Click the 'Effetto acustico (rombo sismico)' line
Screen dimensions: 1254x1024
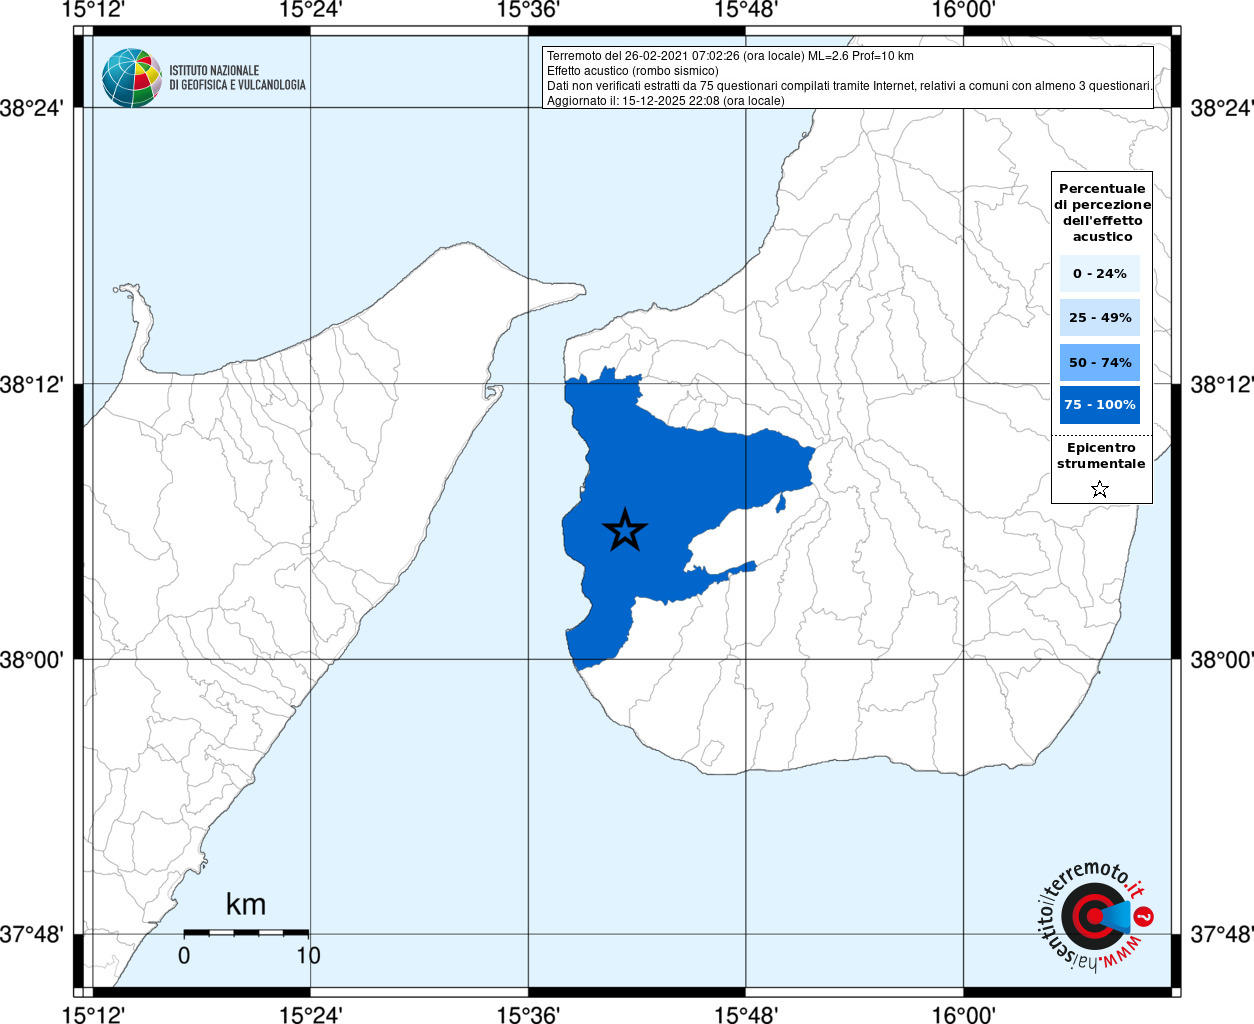(x=632, y=71)
